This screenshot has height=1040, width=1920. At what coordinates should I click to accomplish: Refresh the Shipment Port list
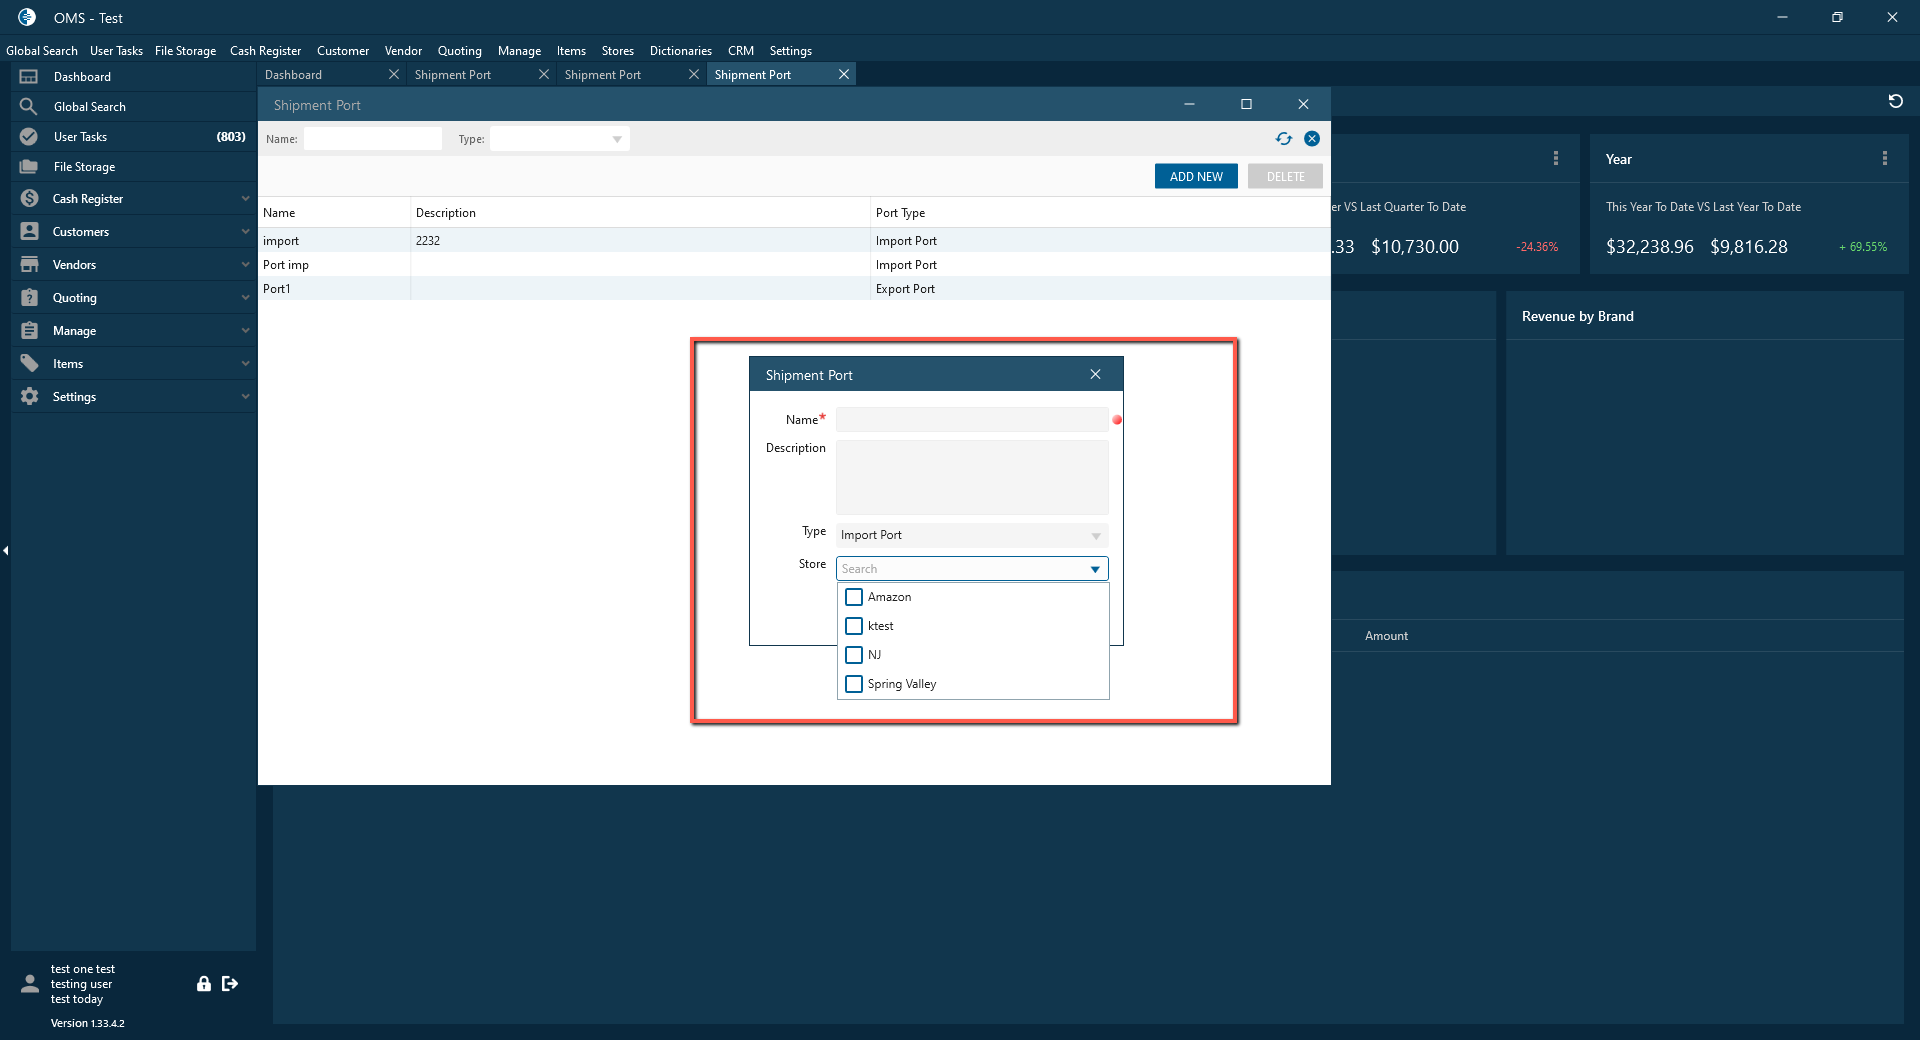pyautogui.click(x=1284, y=139)
